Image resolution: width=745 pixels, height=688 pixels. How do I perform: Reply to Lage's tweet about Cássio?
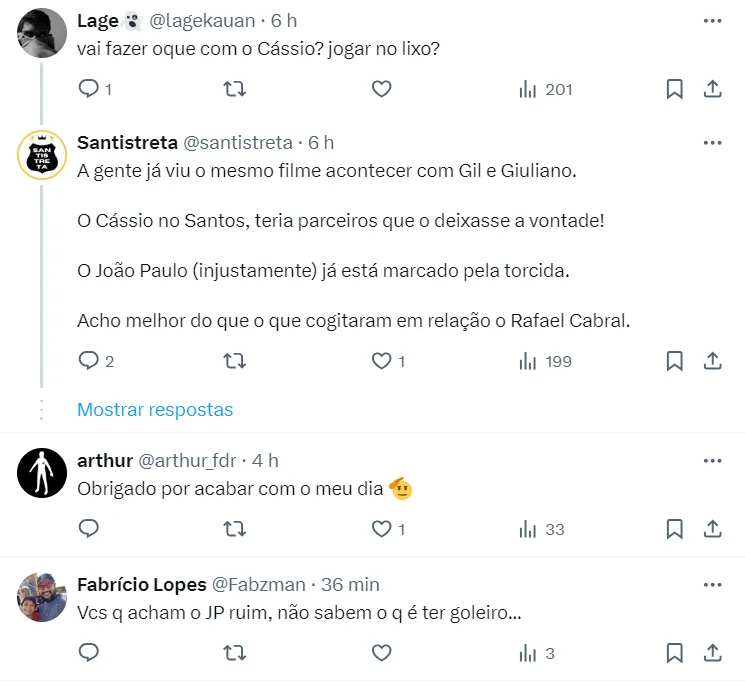(89, 89)
